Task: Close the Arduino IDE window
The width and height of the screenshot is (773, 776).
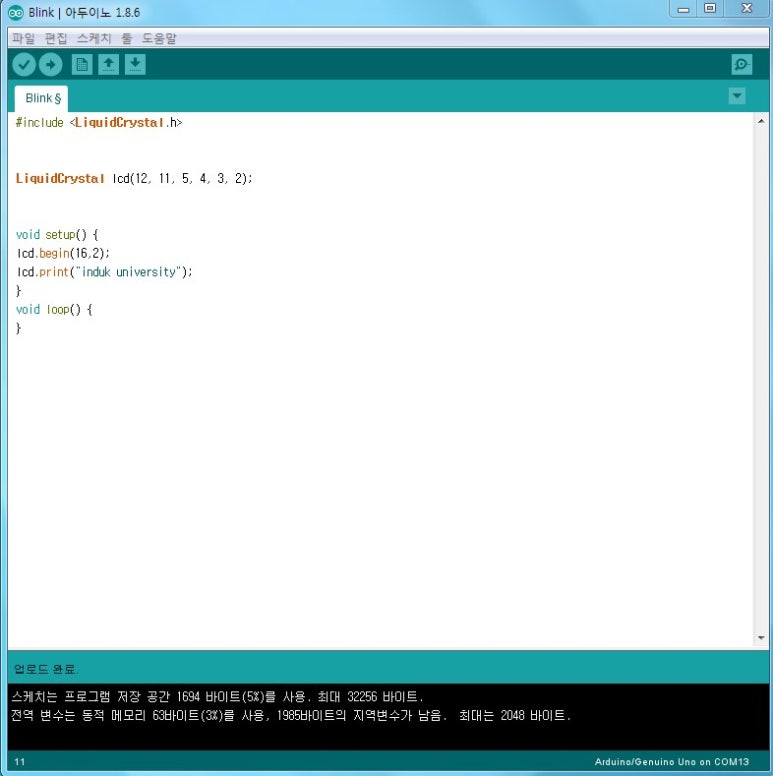Action: click(747, 9)
